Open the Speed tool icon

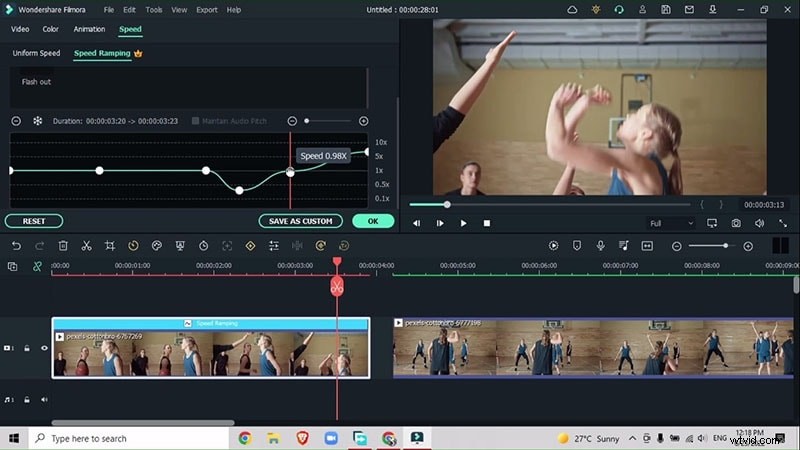133,246
